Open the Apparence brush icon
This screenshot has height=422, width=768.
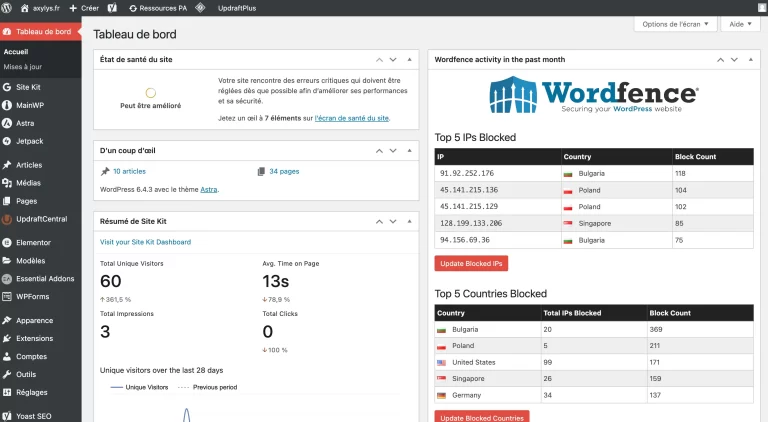coord(7,321)
